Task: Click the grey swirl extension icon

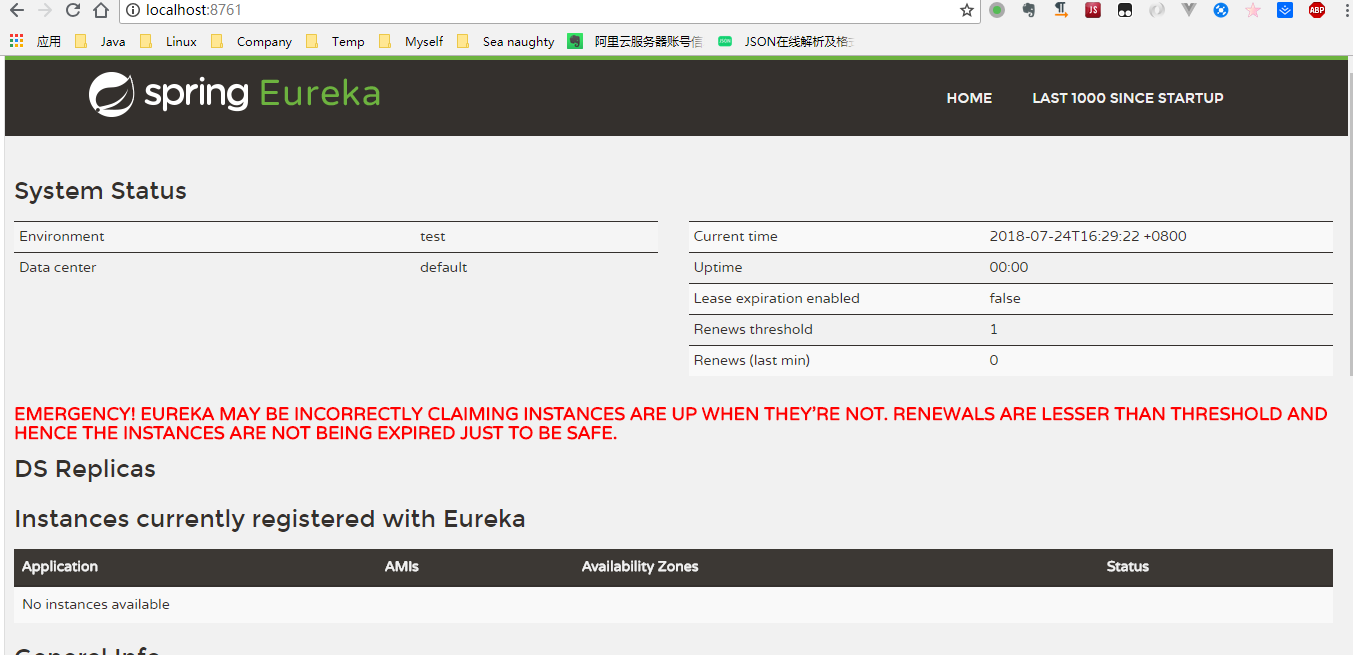Action: click(x=1157, y=10)
